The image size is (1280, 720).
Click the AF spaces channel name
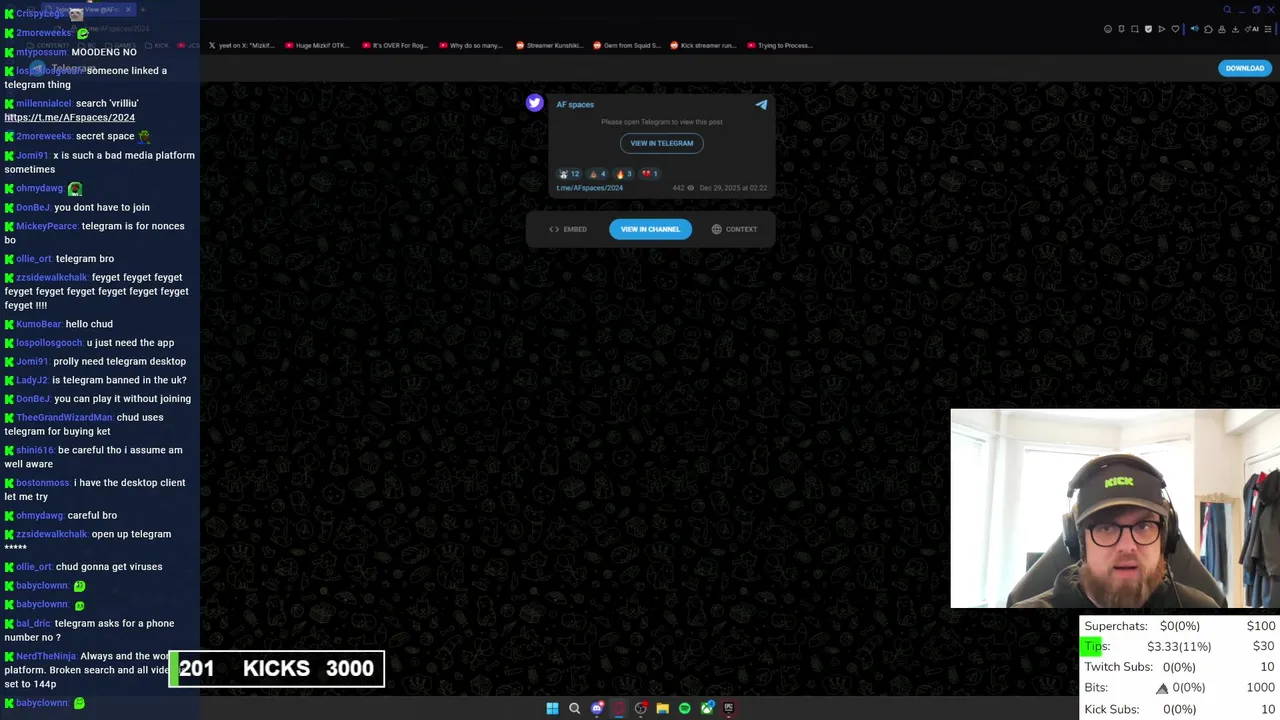click(x=575, y=104)
